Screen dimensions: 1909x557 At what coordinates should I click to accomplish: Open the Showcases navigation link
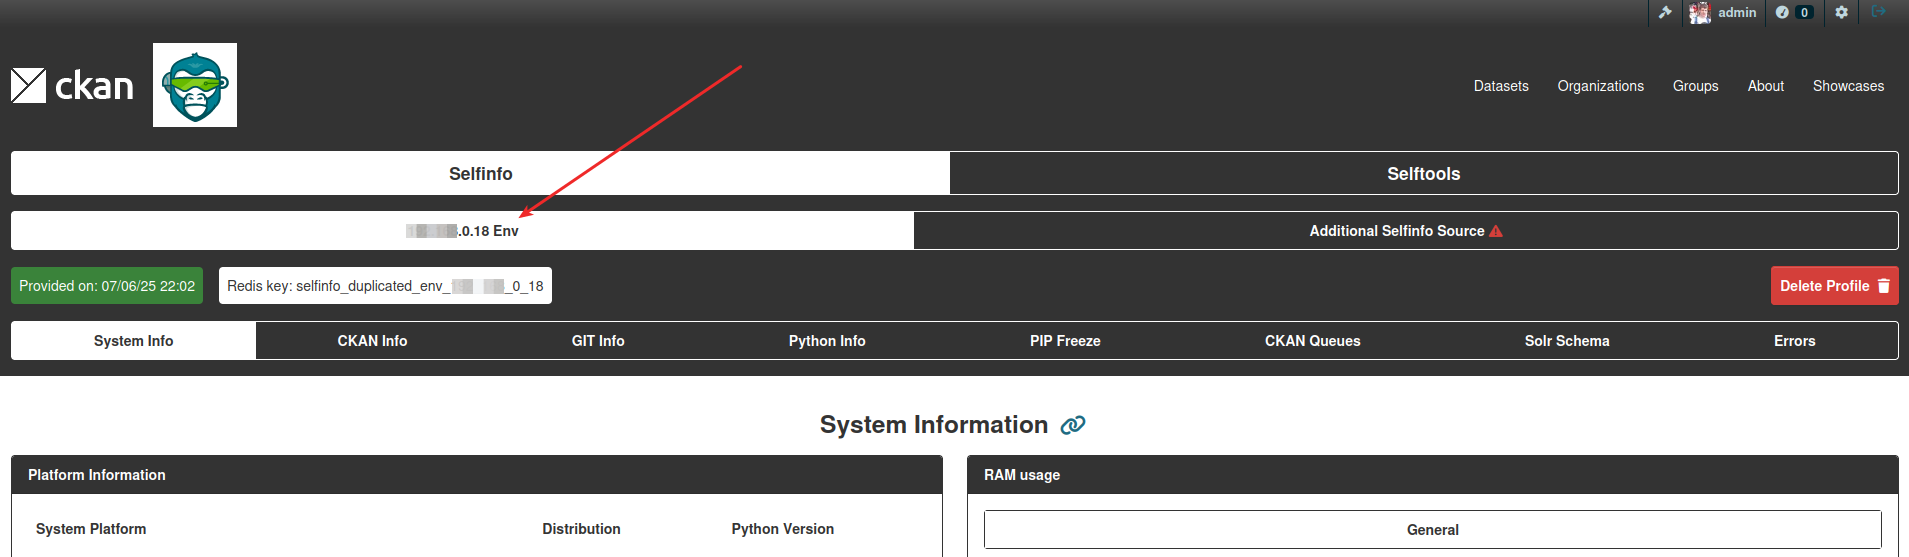tap(1848, 86)
